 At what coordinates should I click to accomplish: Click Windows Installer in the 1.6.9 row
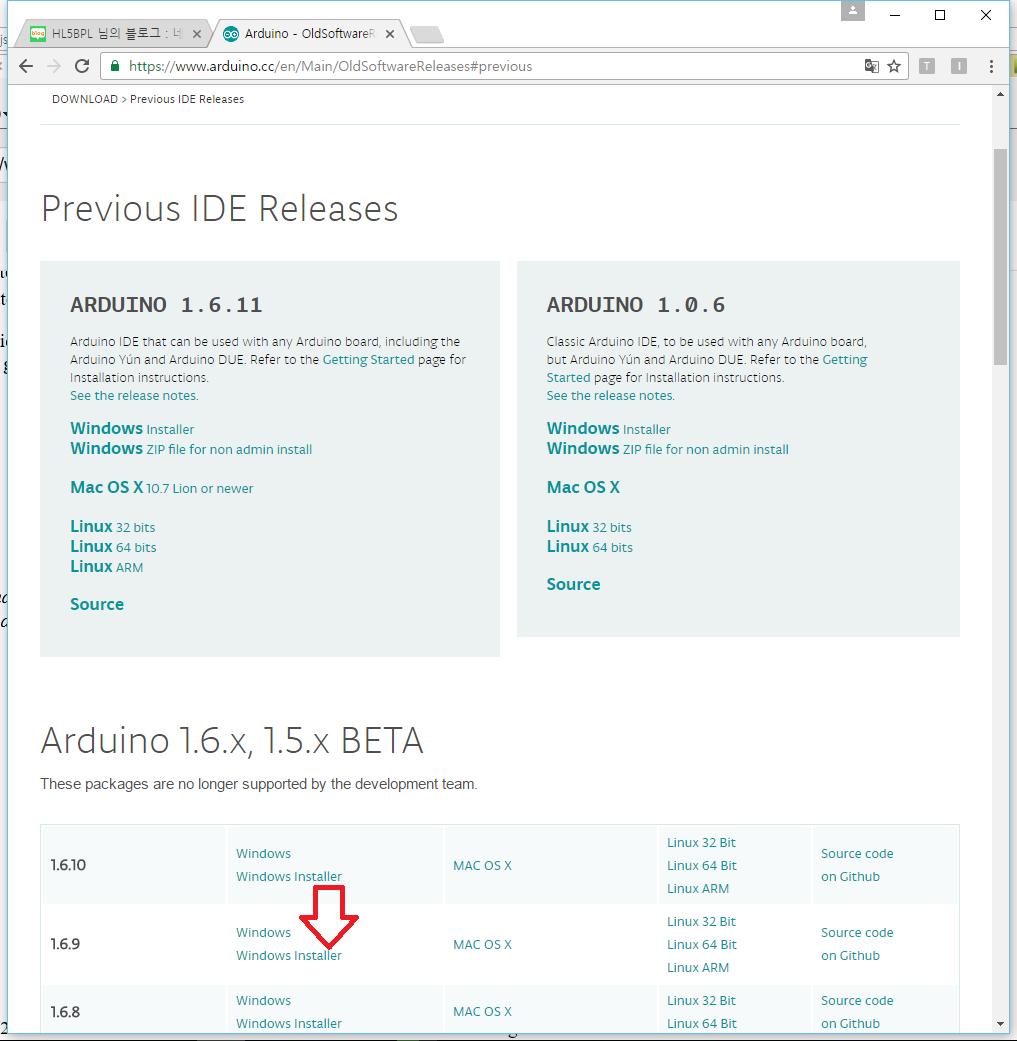click(x=289, y=955)
